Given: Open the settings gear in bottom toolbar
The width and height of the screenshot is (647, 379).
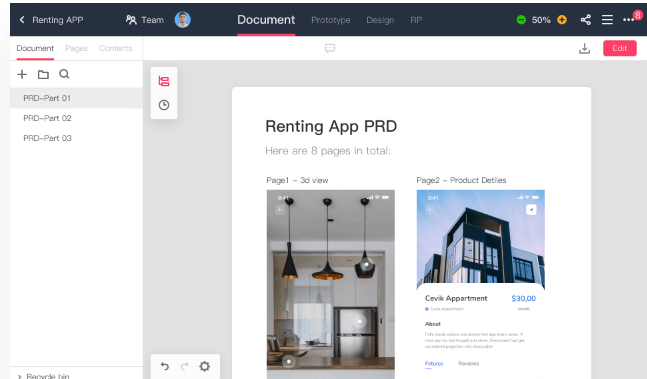Looking at the screenshot, I should click(205, 366).
